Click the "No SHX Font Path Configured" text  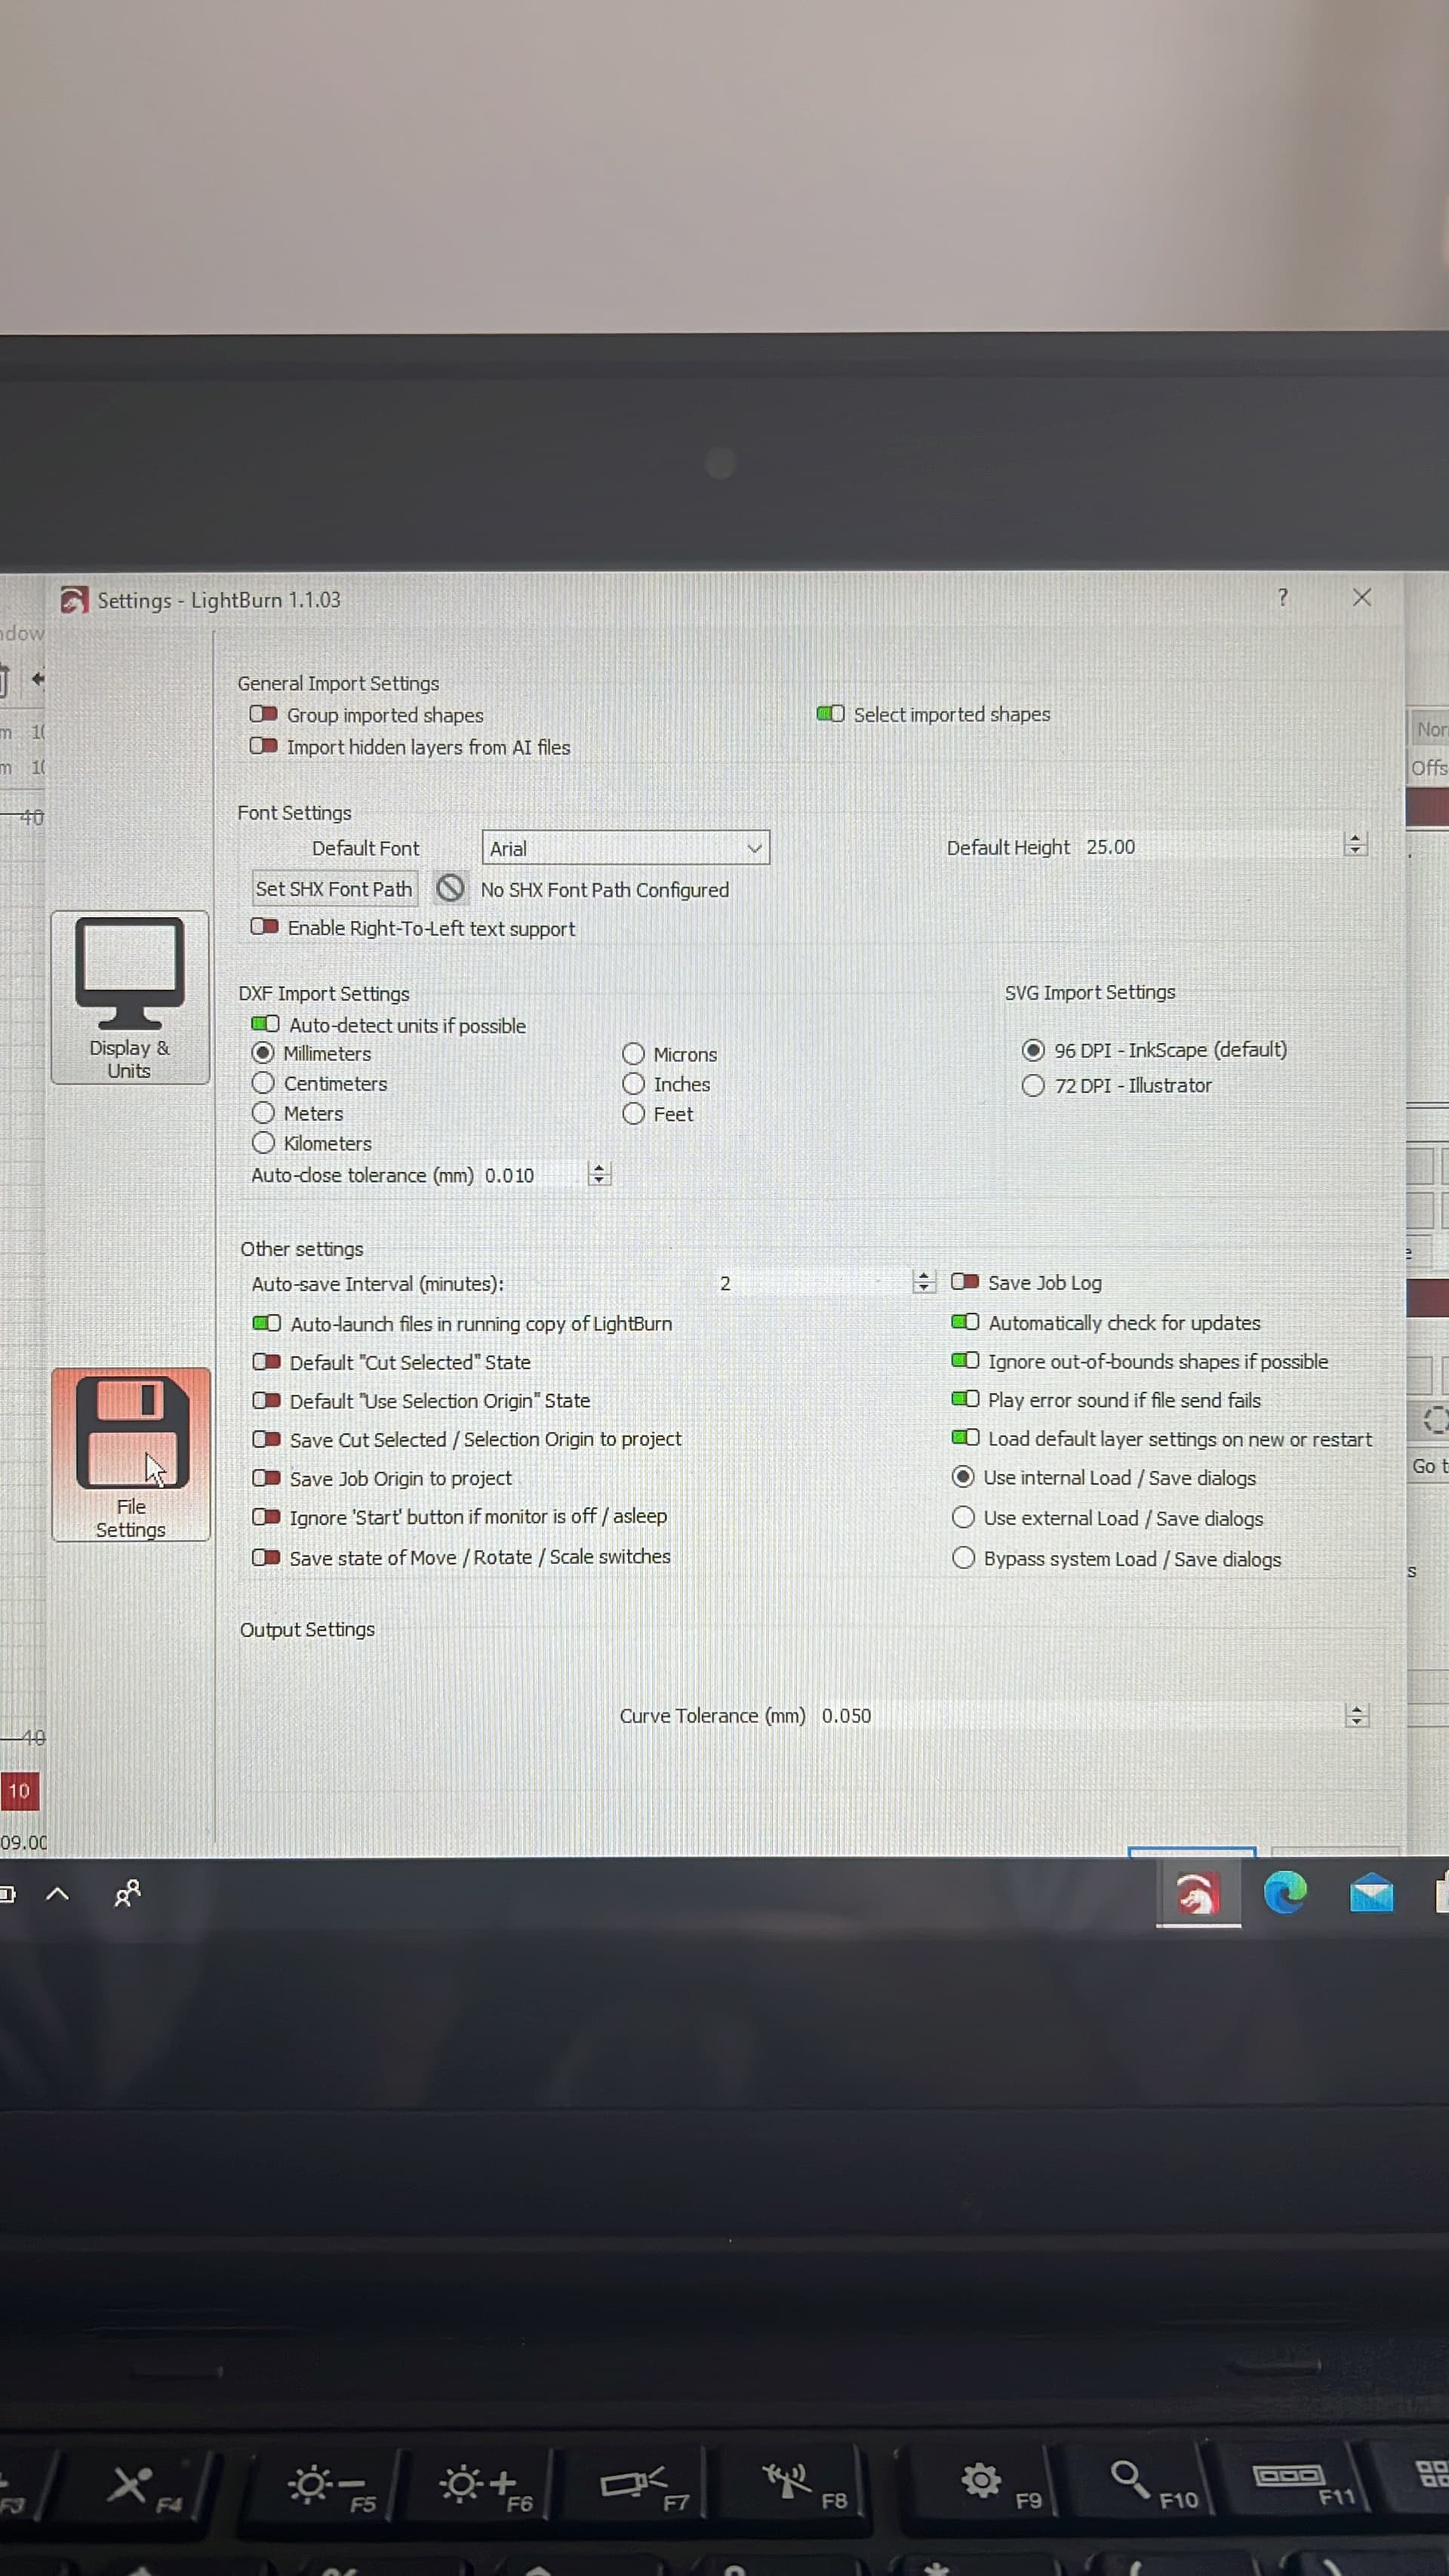[x=605, y=890]
